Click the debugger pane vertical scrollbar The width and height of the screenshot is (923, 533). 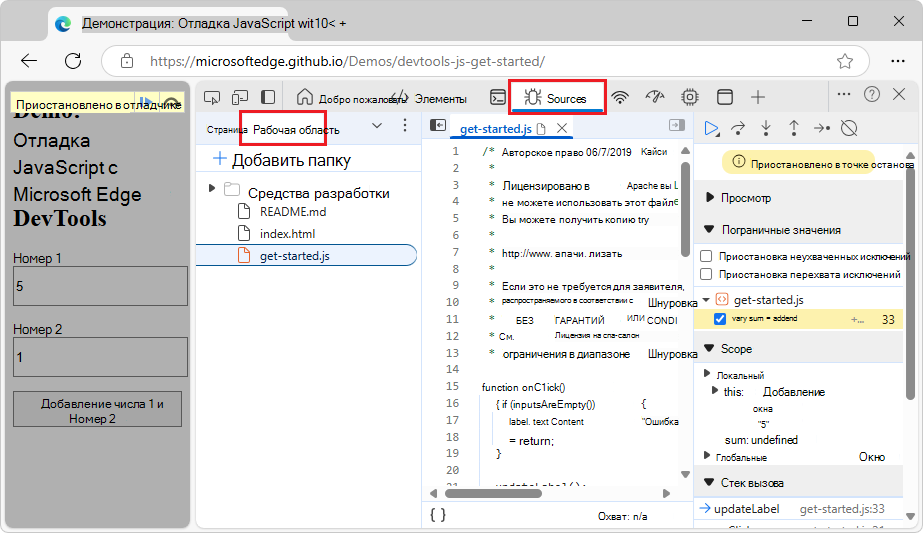[910, 283]
